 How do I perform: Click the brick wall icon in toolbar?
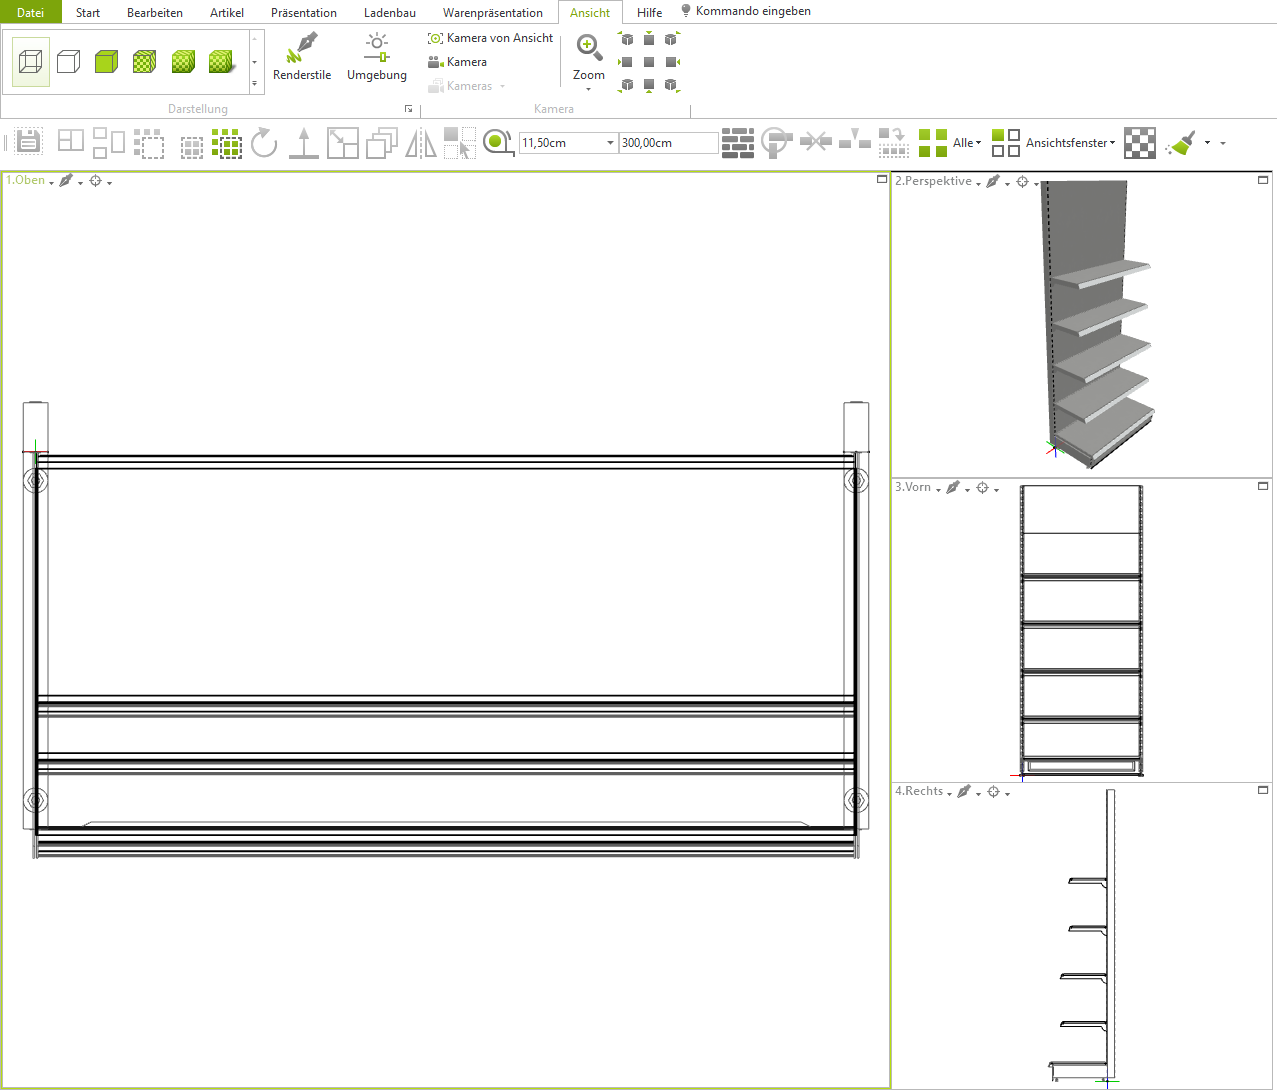pyautogui.click(x=738, y=143)
